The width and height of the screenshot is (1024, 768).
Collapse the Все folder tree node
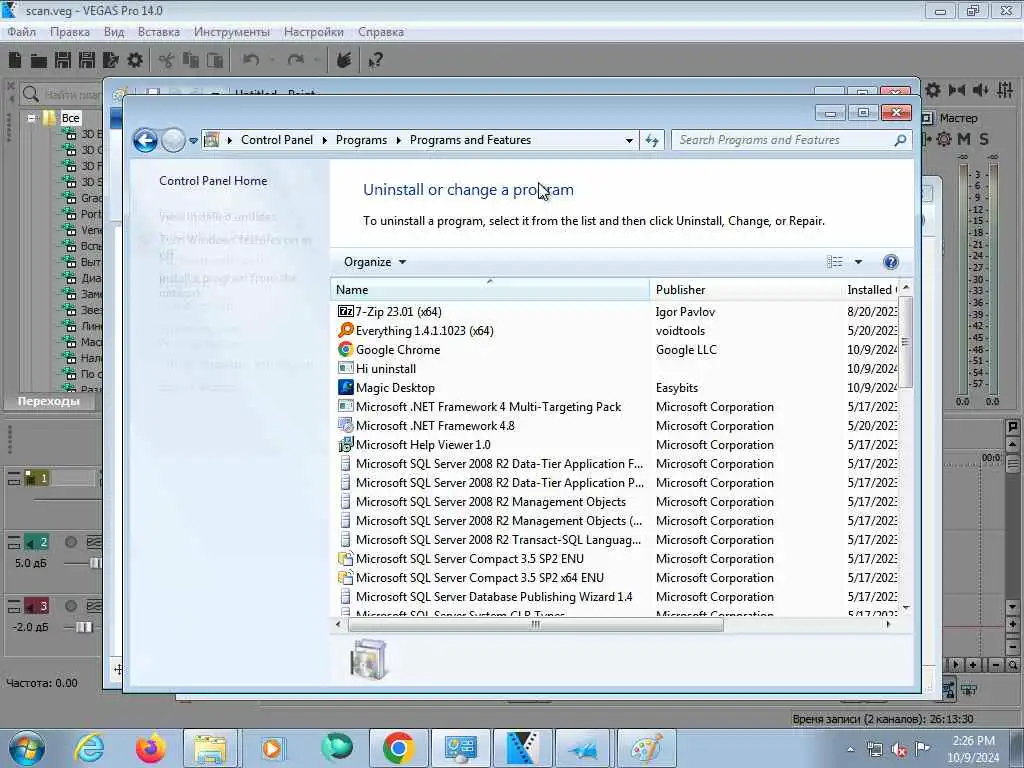point(31,118)
